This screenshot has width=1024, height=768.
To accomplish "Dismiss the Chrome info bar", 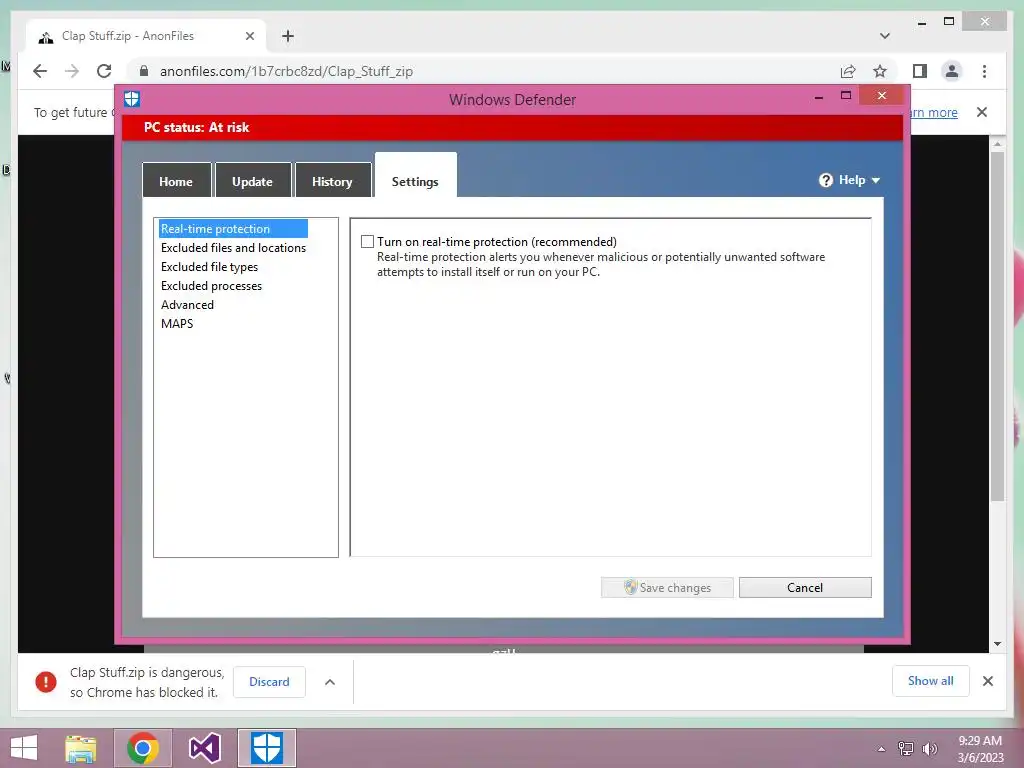I will tap(982, 112).
